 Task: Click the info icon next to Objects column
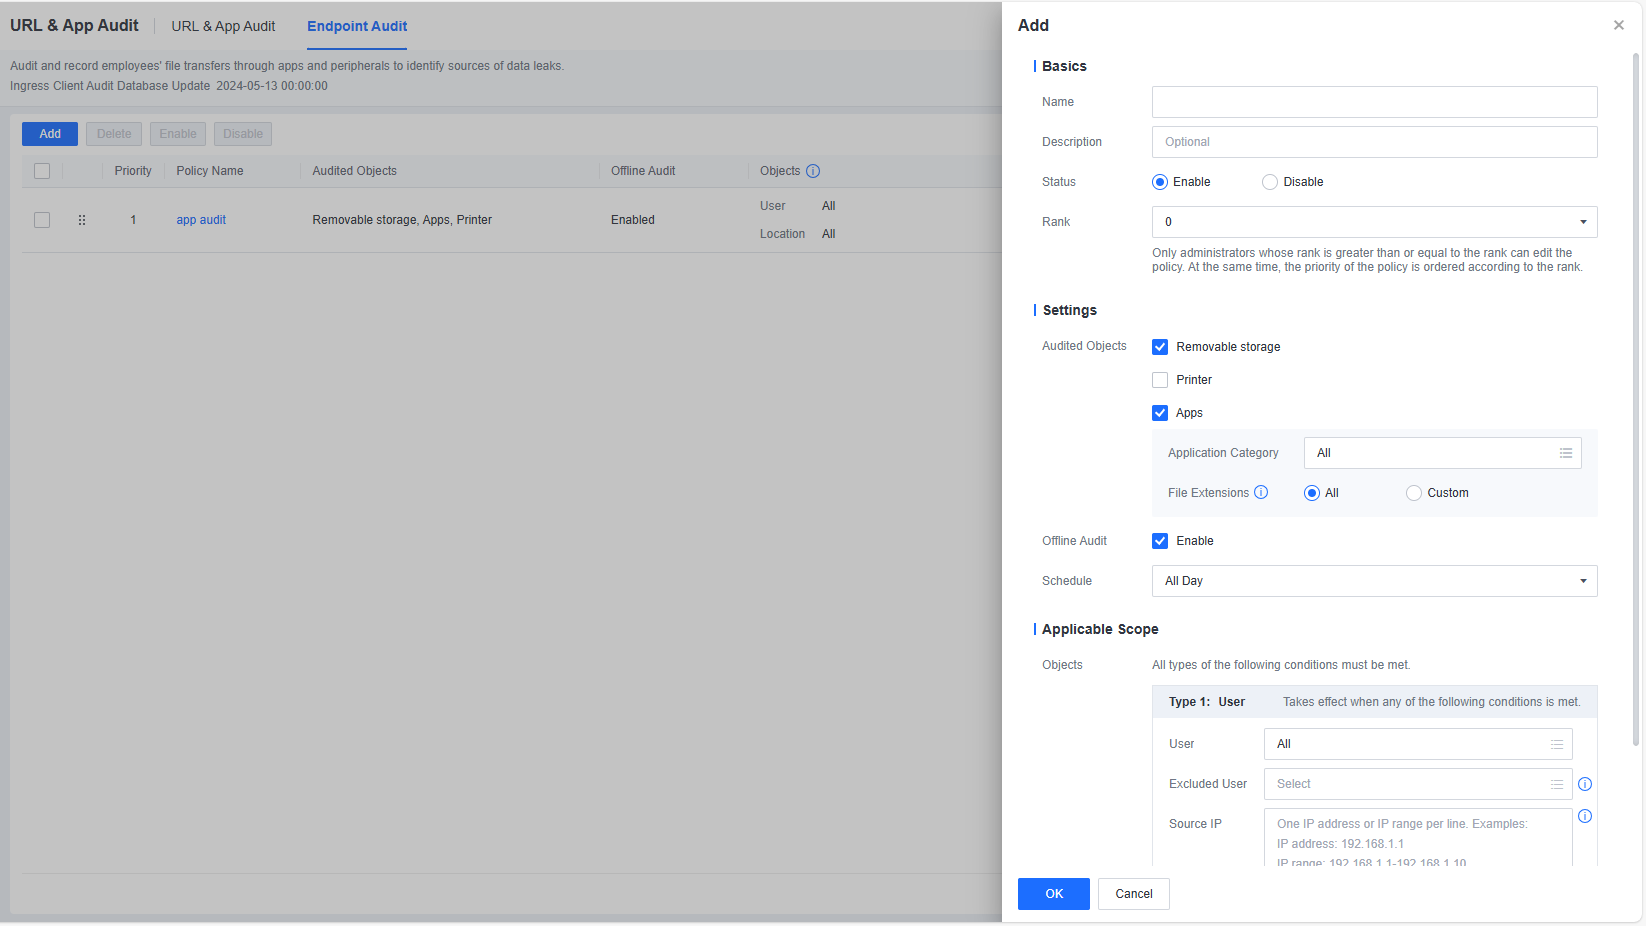[x=813, y=171]
